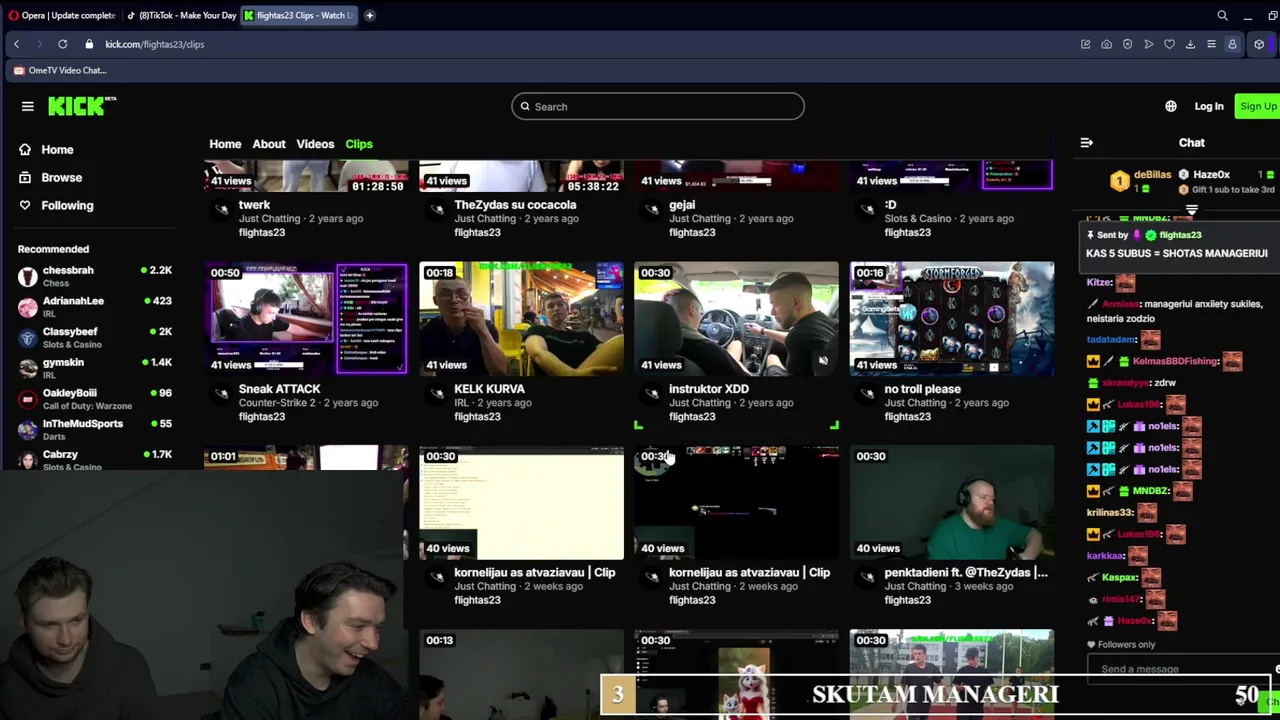Click flightas23 username in pinned message
The image size is (1280, 720).
pyautogui.click(x=1180, y=235)
